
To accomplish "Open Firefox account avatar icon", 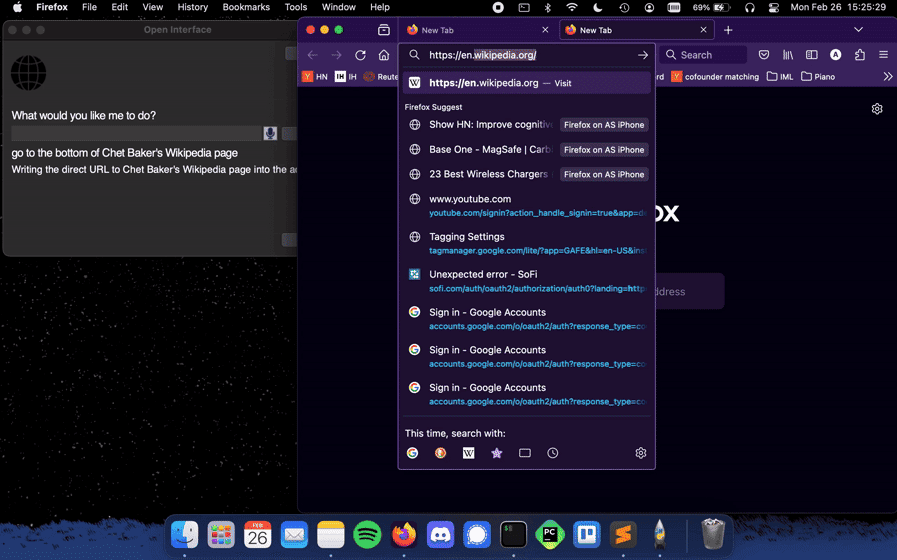I will coord(835,55).
